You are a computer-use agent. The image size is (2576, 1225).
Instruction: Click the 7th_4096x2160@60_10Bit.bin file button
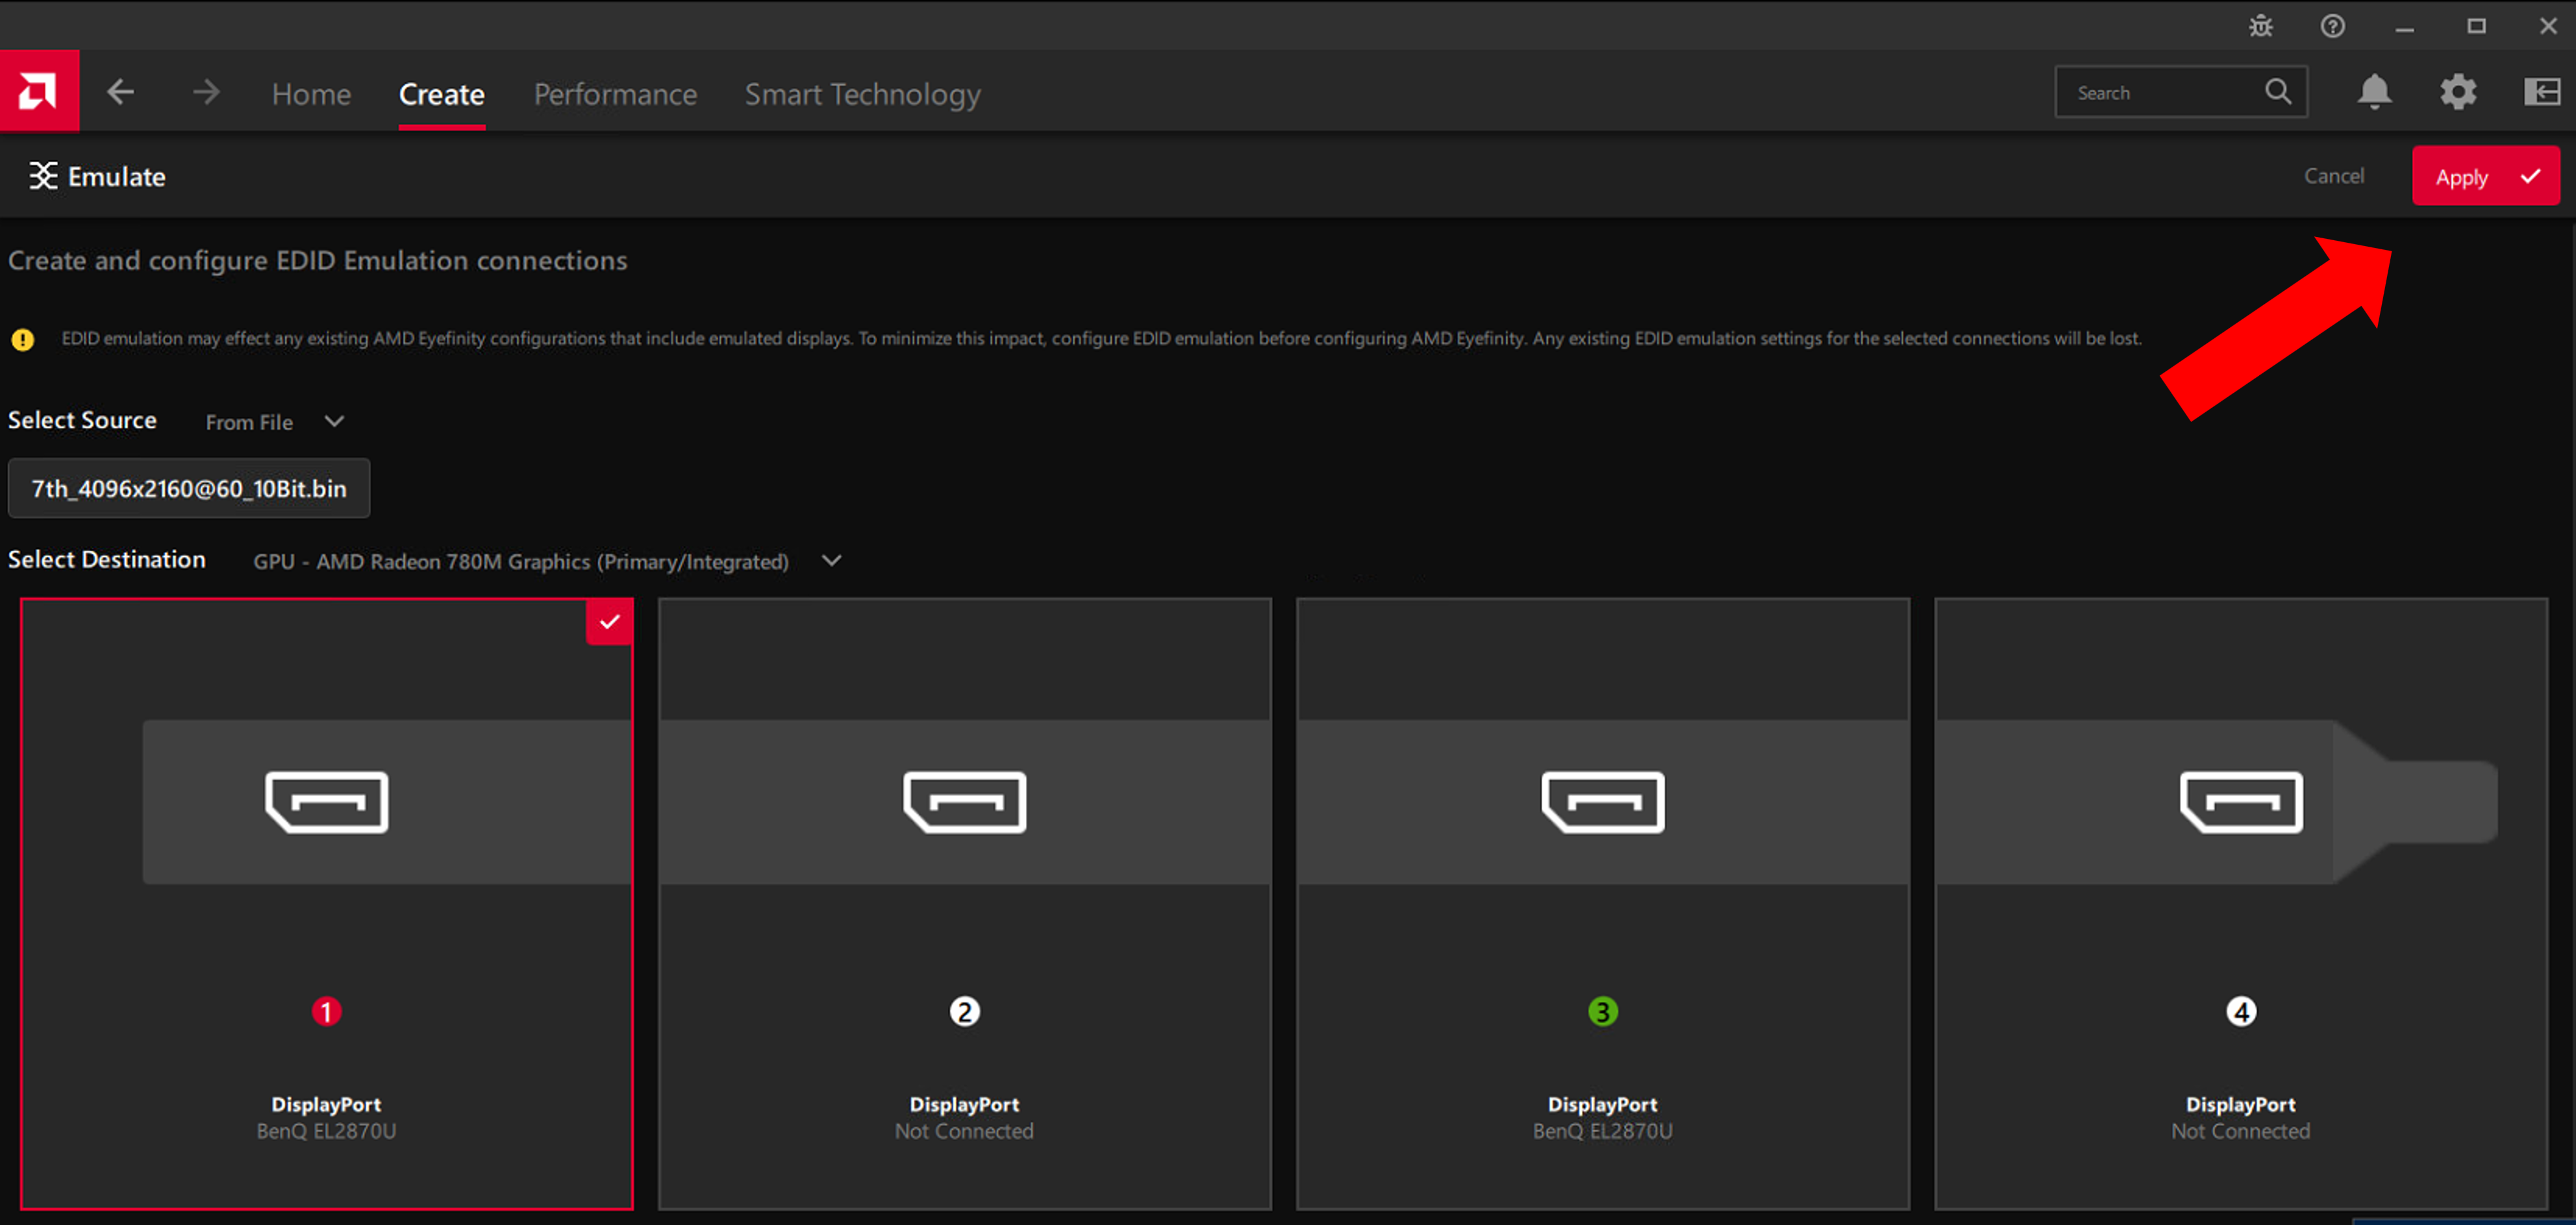189,488
